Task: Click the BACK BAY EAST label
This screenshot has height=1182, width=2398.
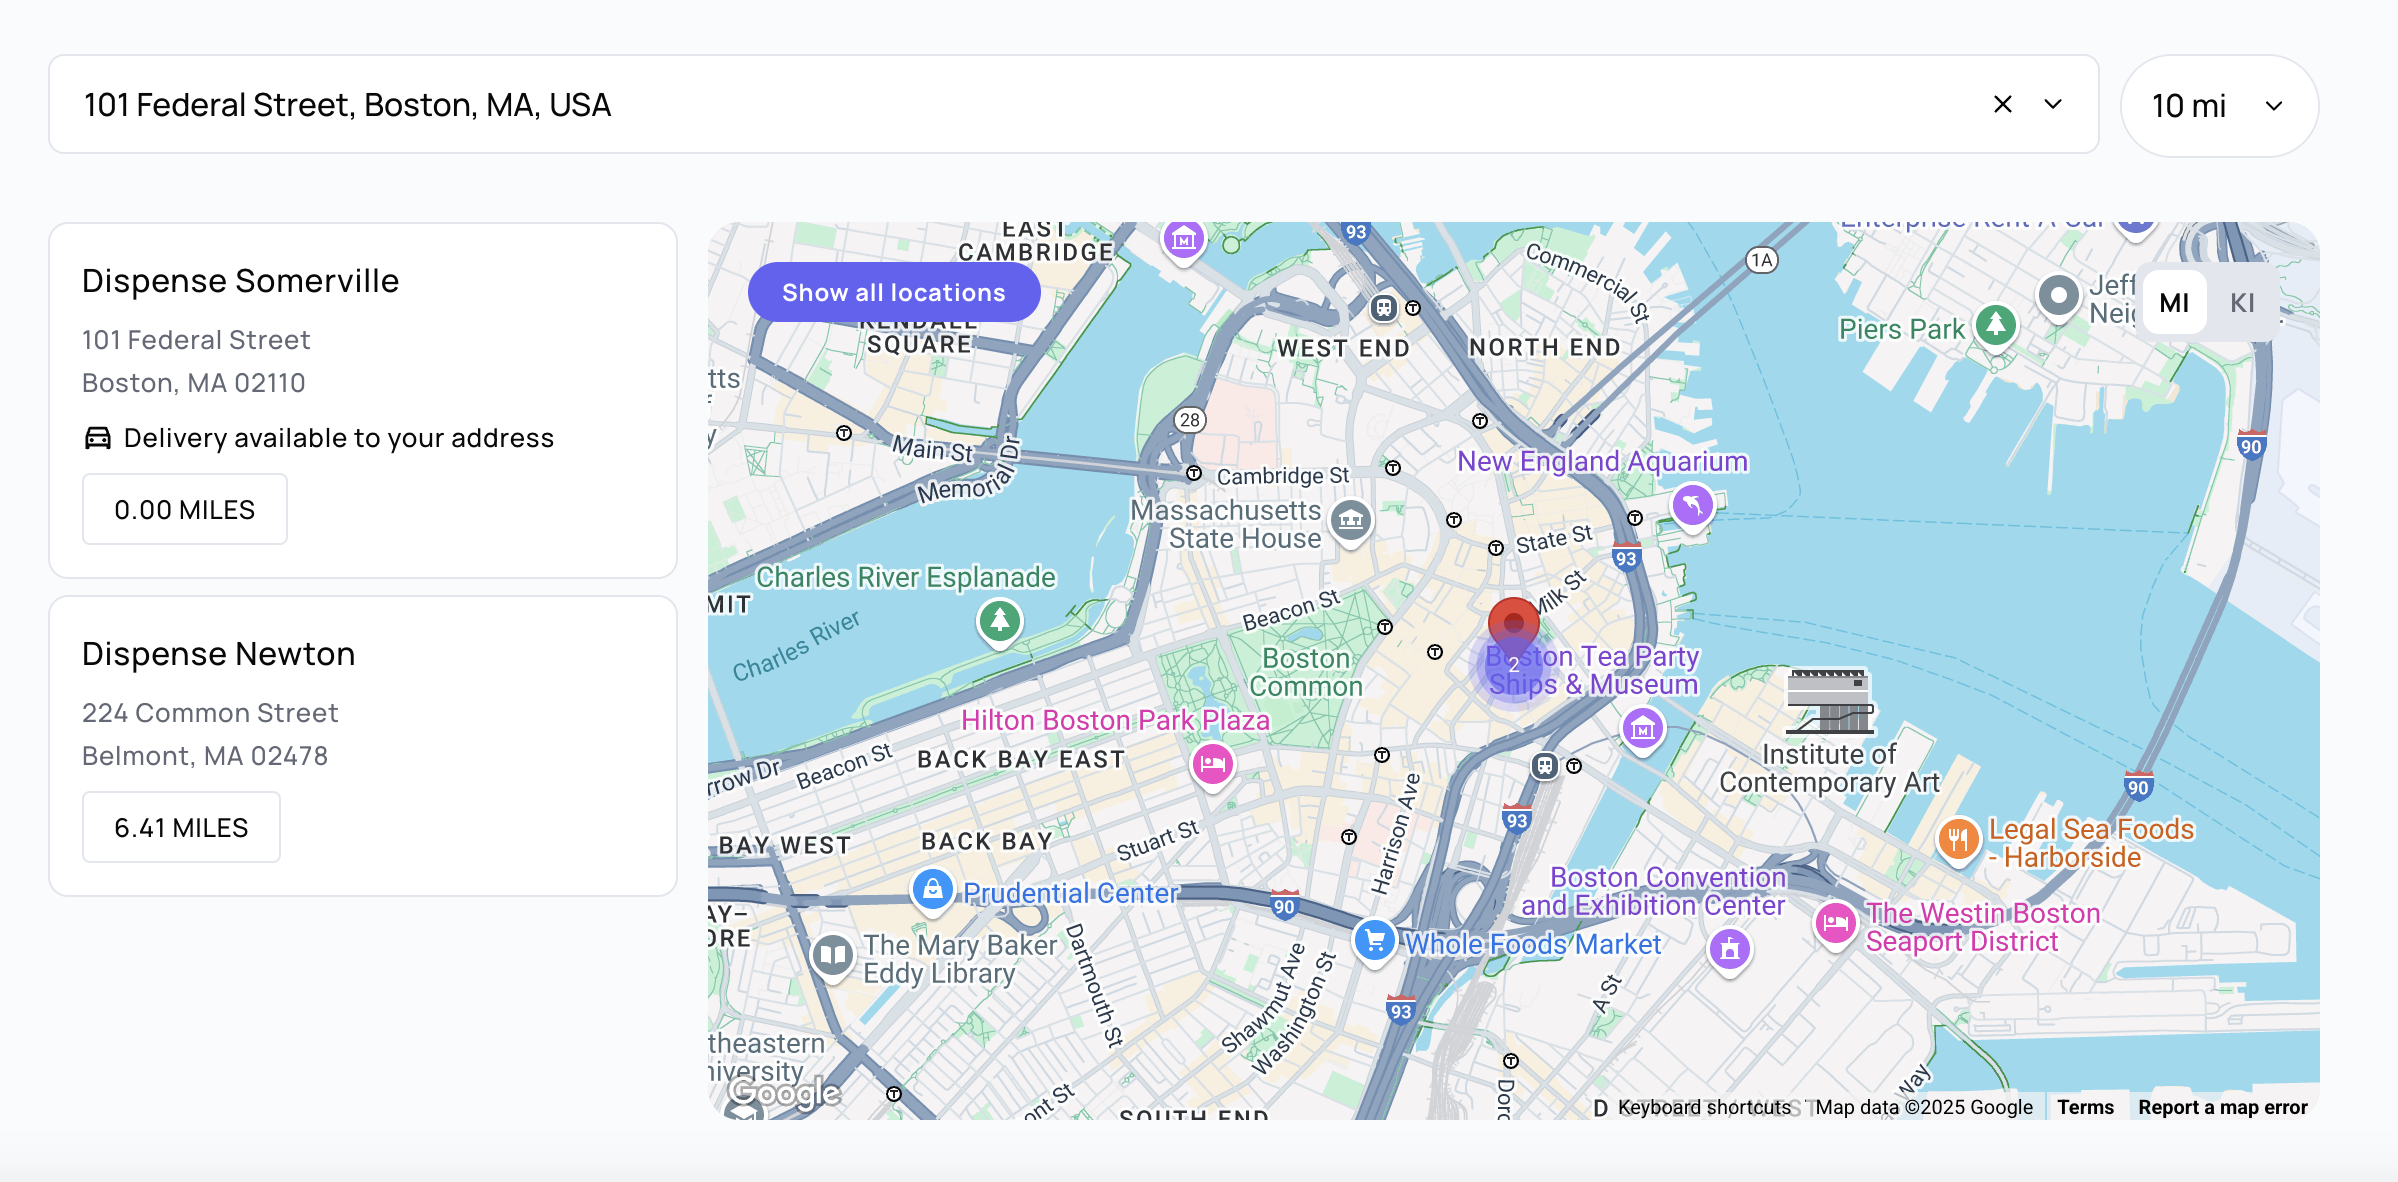Action: 1021,759
